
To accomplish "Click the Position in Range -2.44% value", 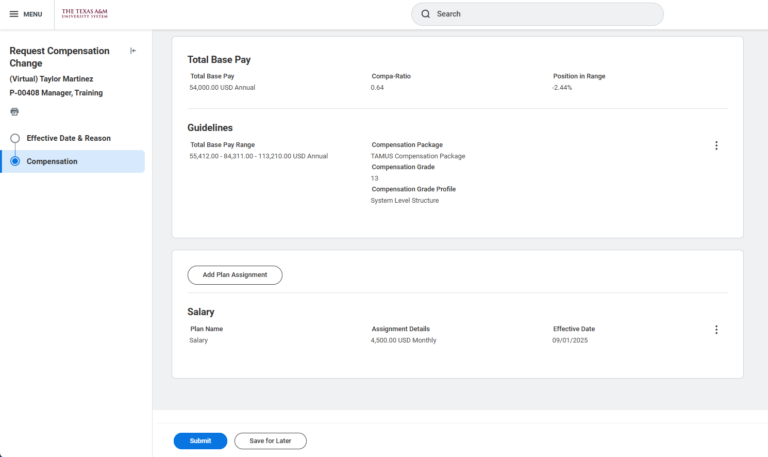I will [562, 88].
